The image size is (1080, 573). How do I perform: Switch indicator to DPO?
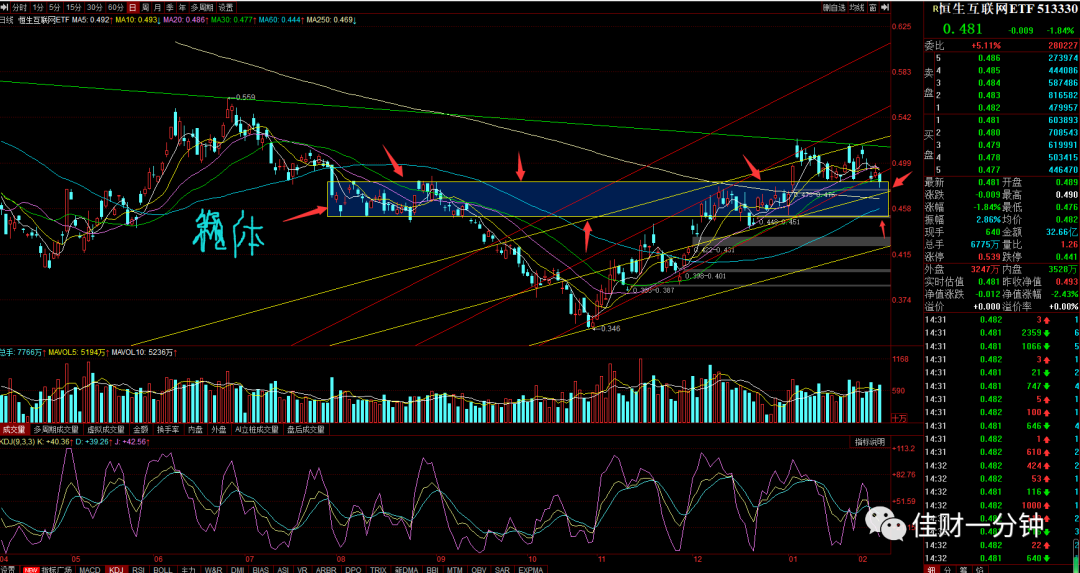coord(353,570)
